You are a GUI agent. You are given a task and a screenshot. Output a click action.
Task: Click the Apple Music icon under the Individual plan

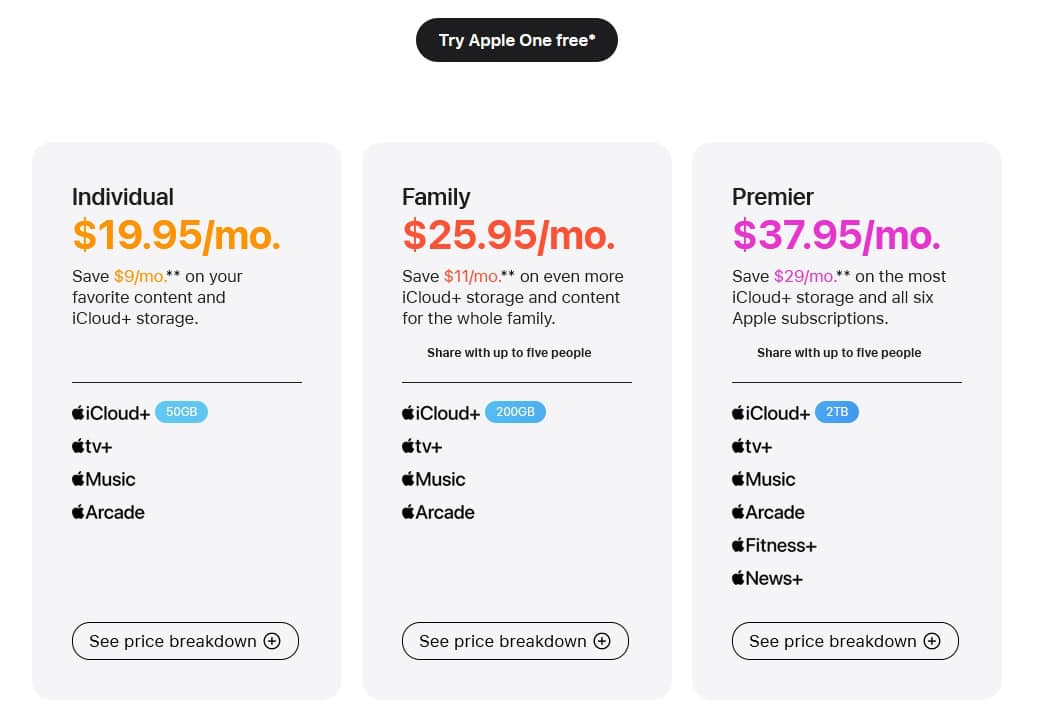77,479
